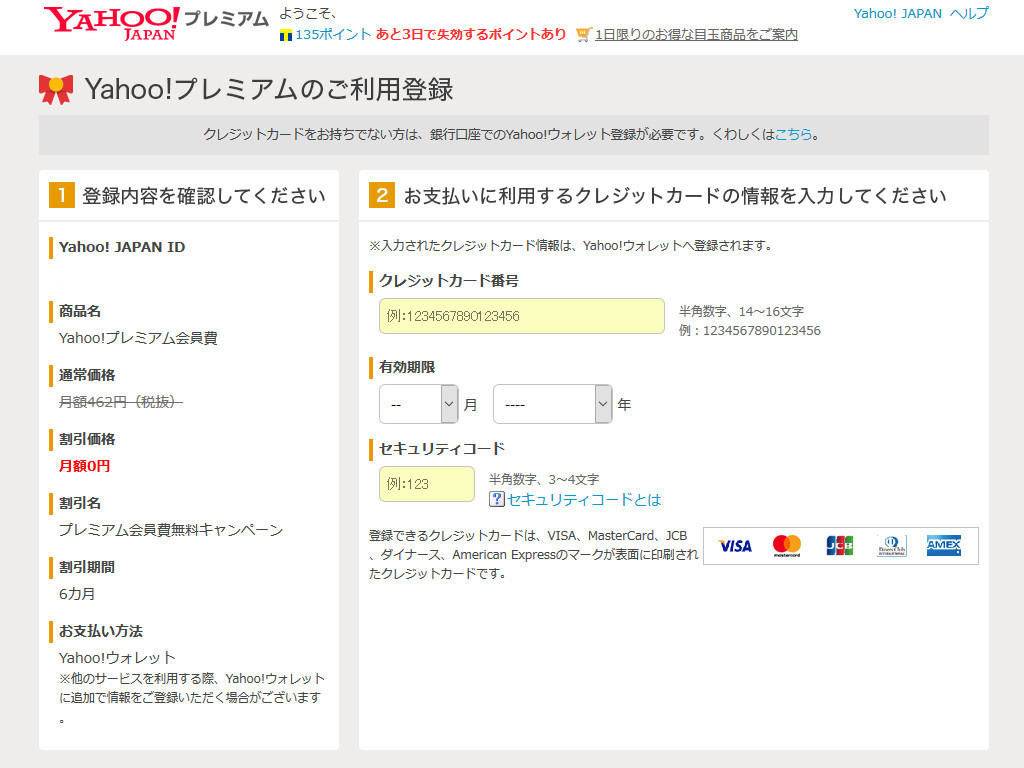Image resolution: width=1024 pixels, height=768 pixels.
Task: Click the 商品名 label
Action: pyautogui.click(x=80, y=311)
